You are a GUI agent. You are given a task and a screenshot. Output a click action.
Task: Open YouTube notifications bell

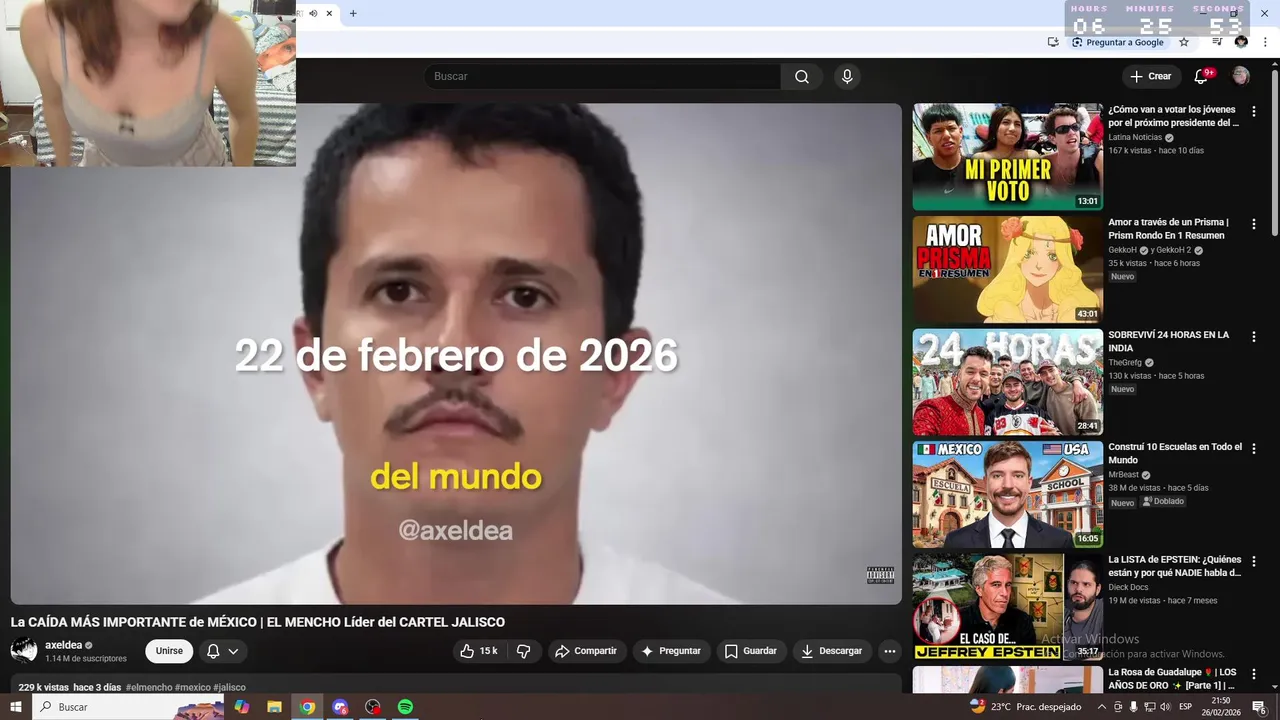coord(1202,76)
